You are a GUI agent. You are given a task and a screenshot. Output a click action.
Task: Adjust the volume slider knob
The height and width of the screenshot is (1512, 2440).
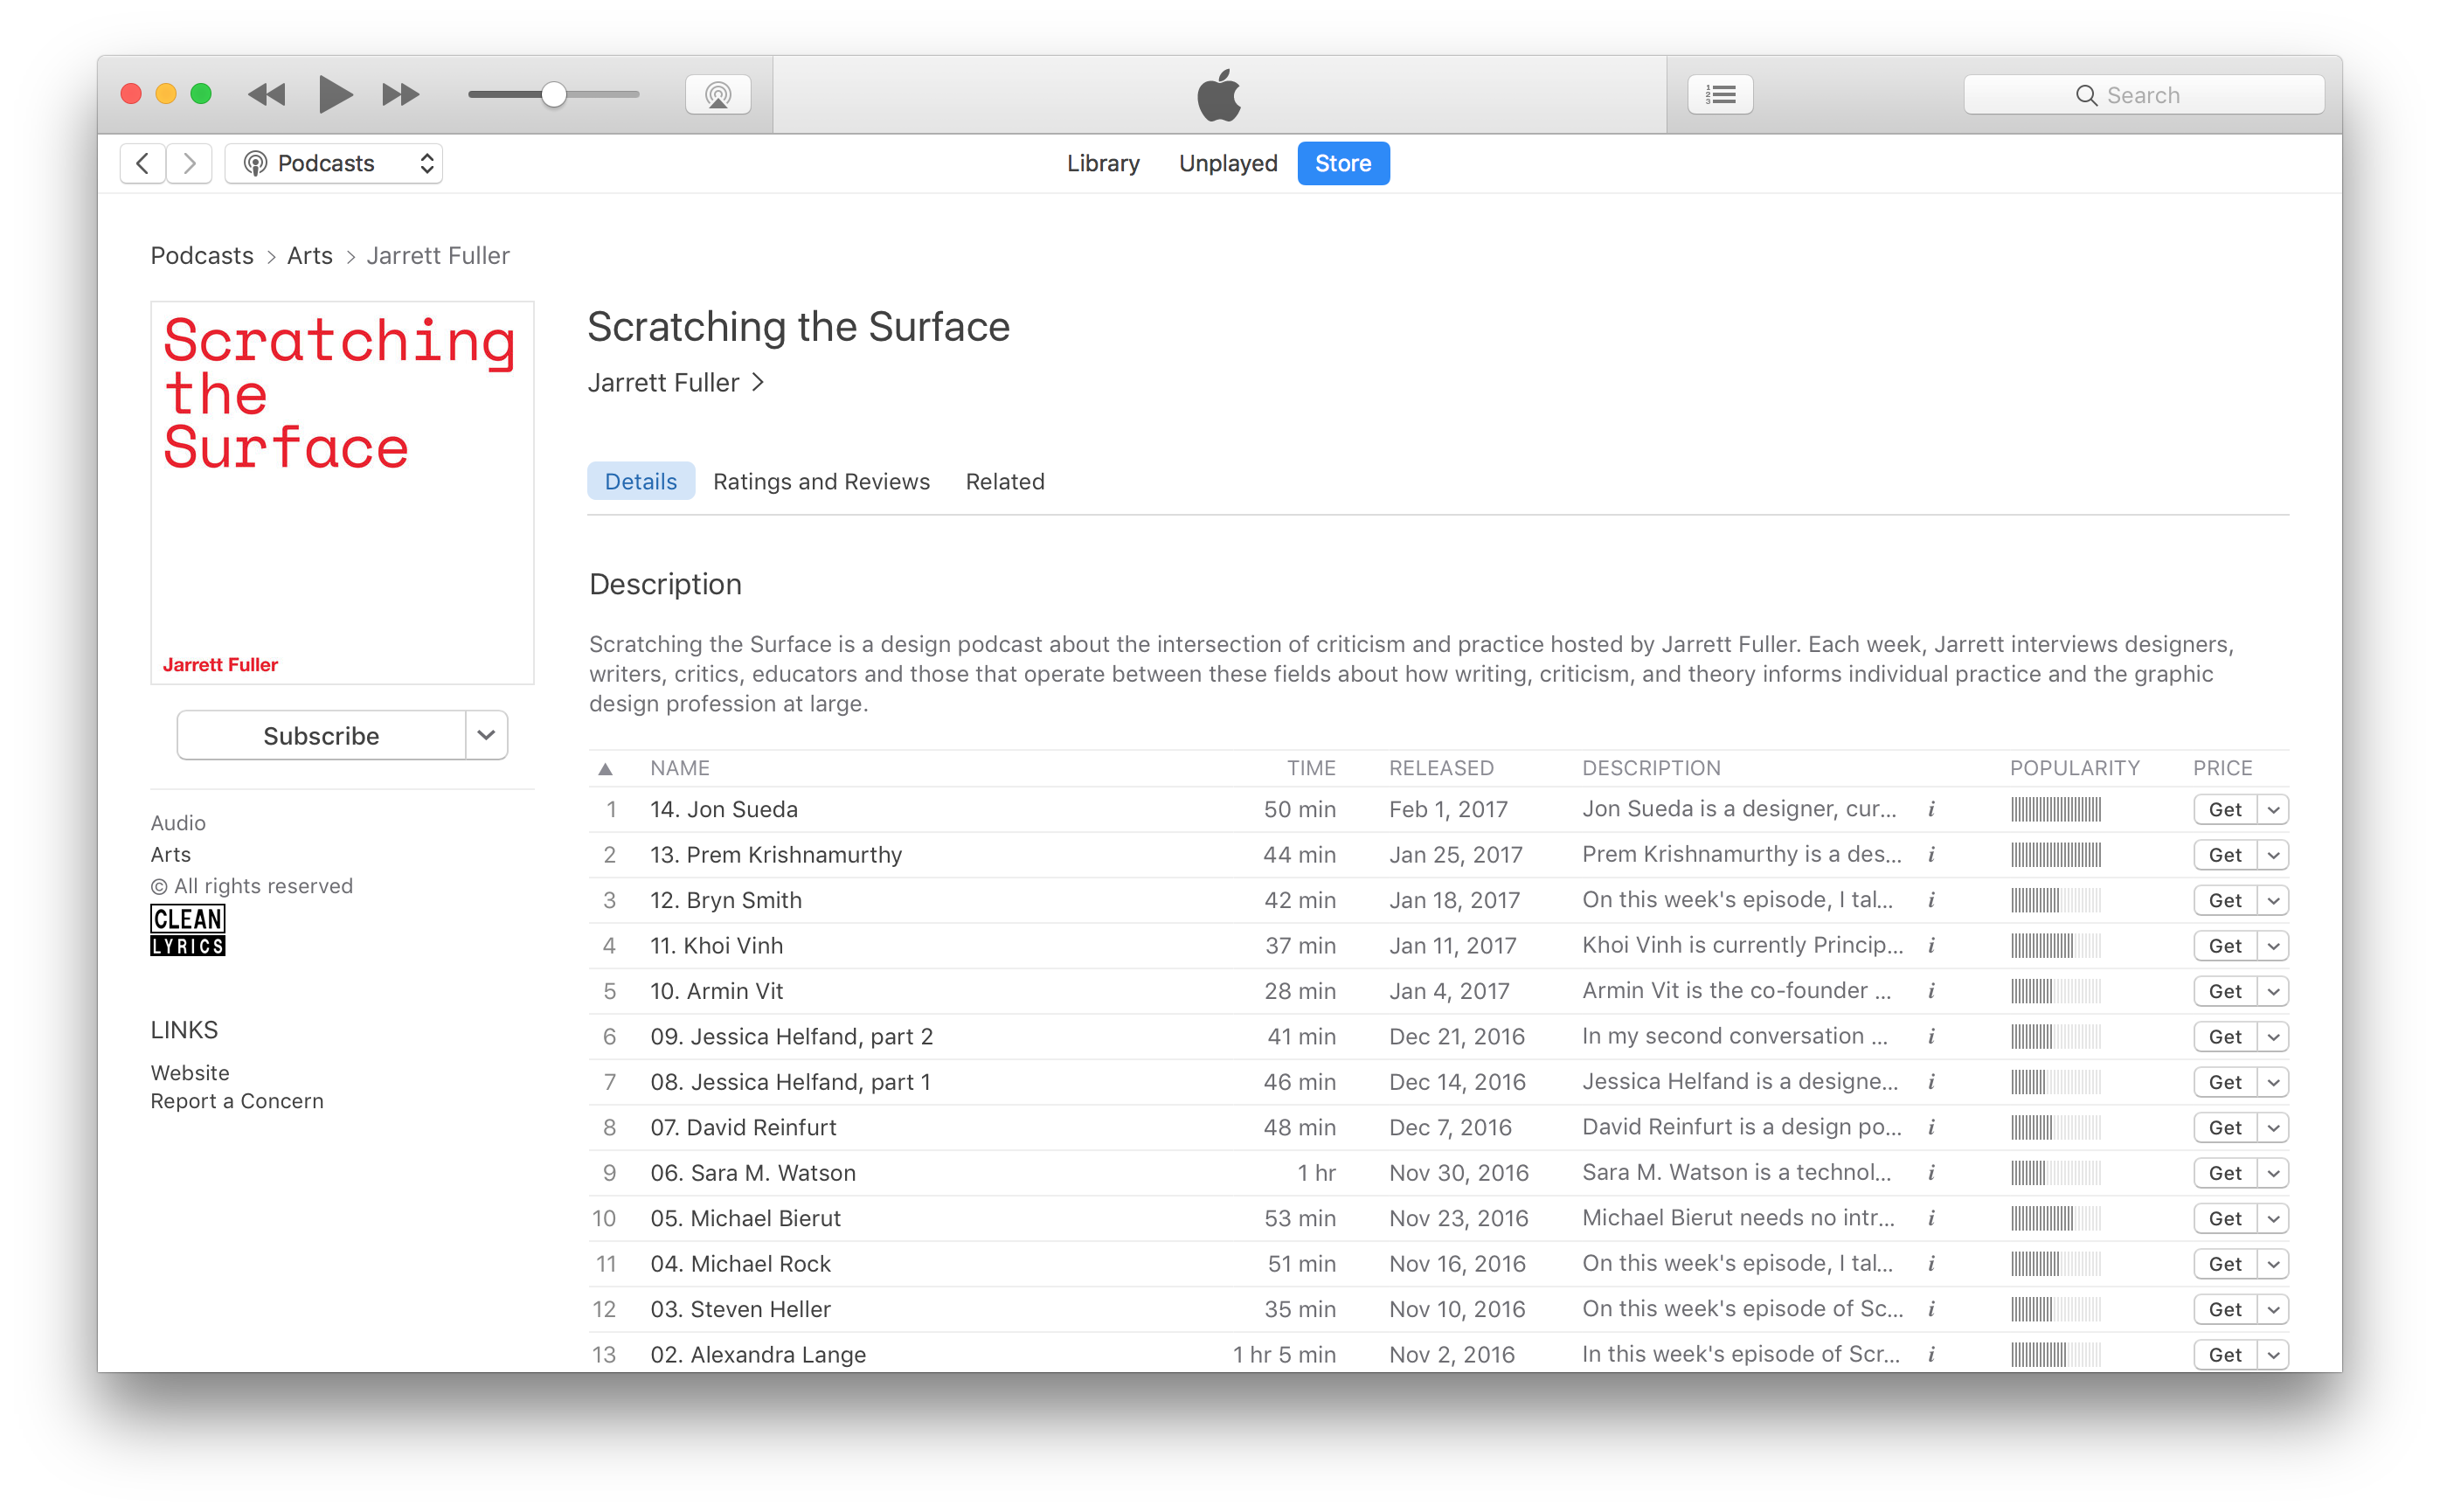tap(554, 95)
